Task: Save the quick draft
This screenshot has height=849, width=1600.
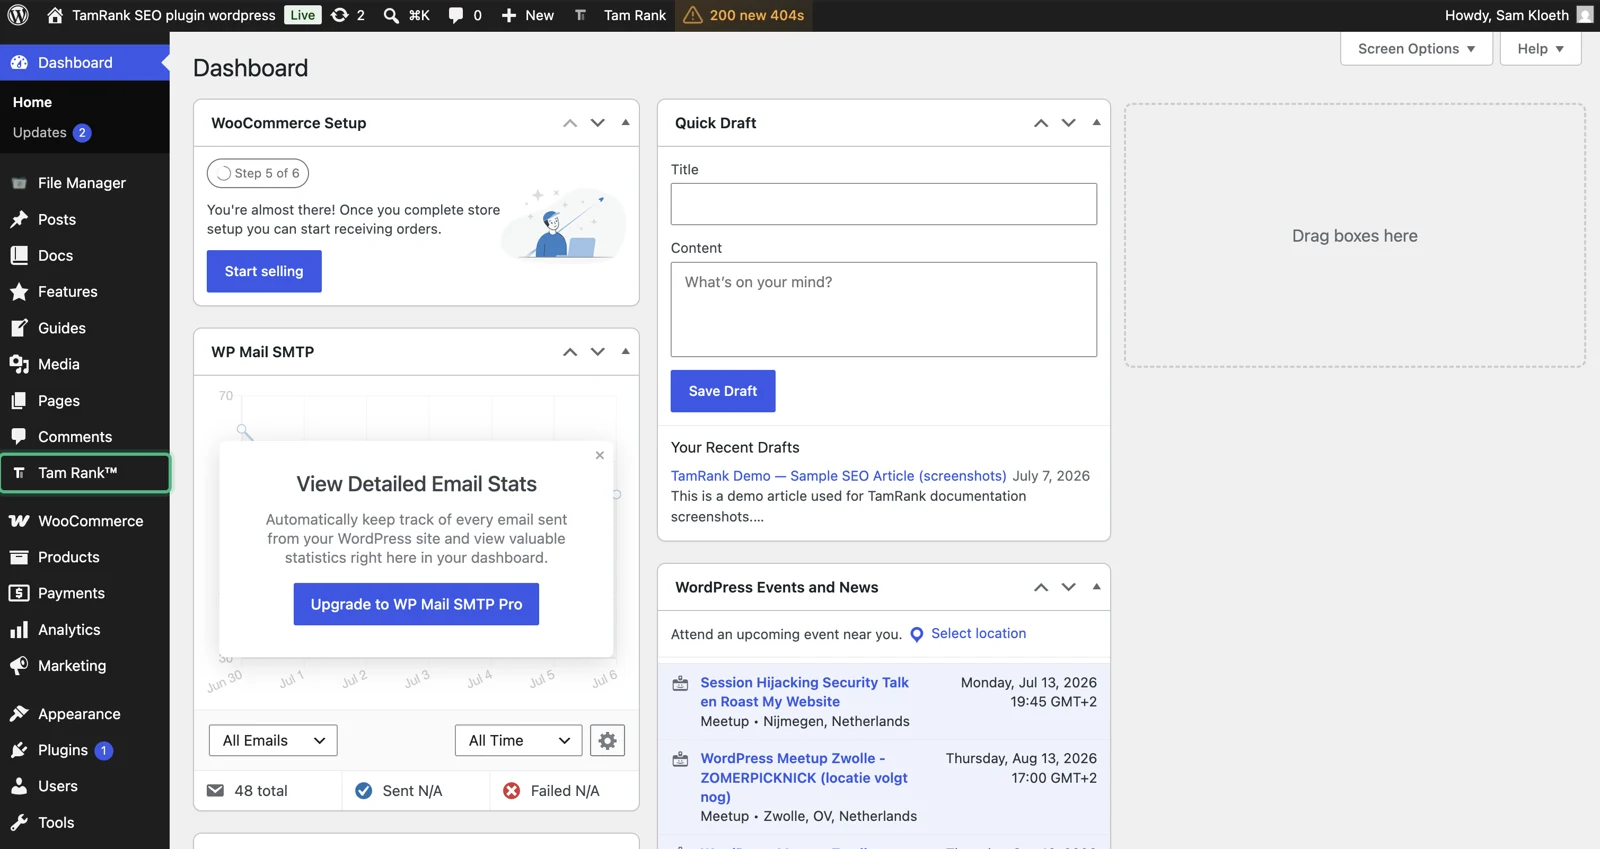Action: [723, 391]
